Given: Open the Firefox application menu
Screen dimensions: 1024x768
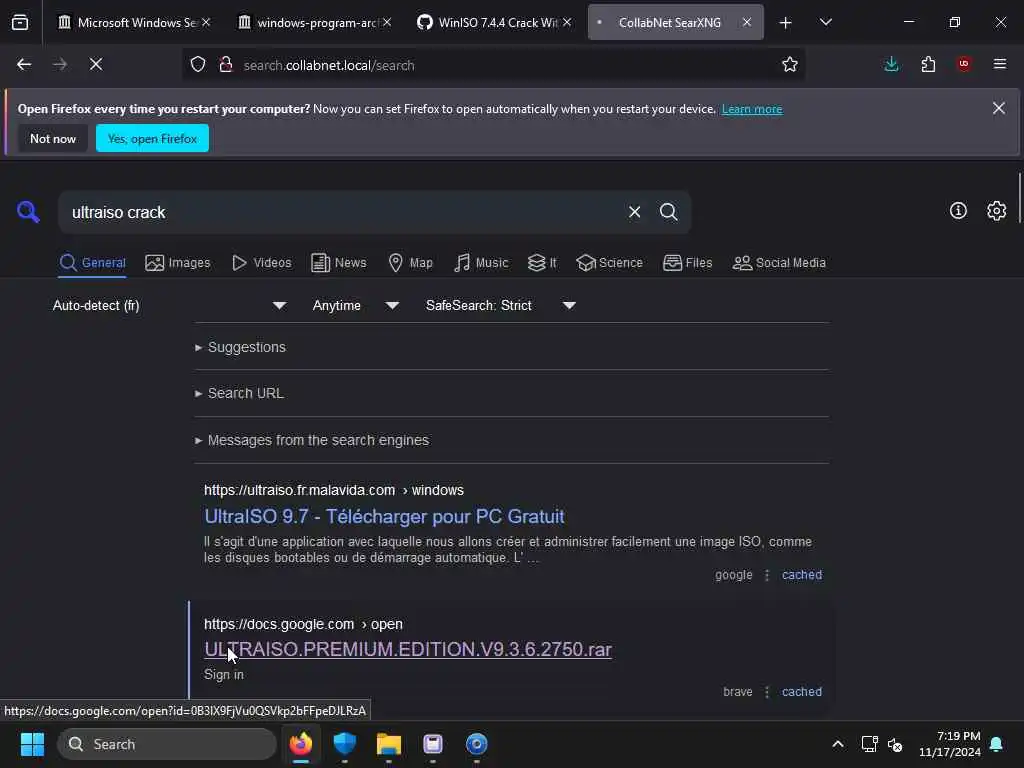Looking at the screenshot, I should 1000,64.
